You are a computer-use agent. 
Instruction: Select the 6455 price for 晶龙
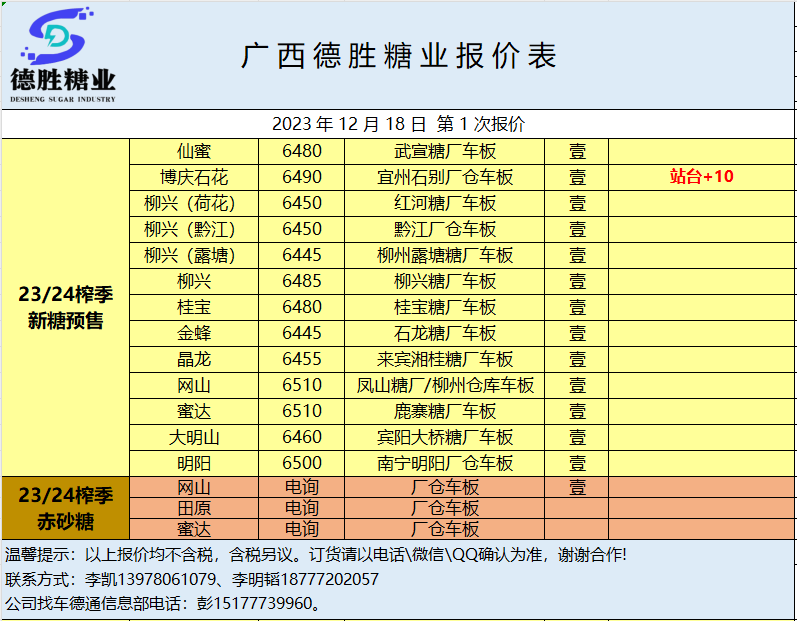[301, 360]
